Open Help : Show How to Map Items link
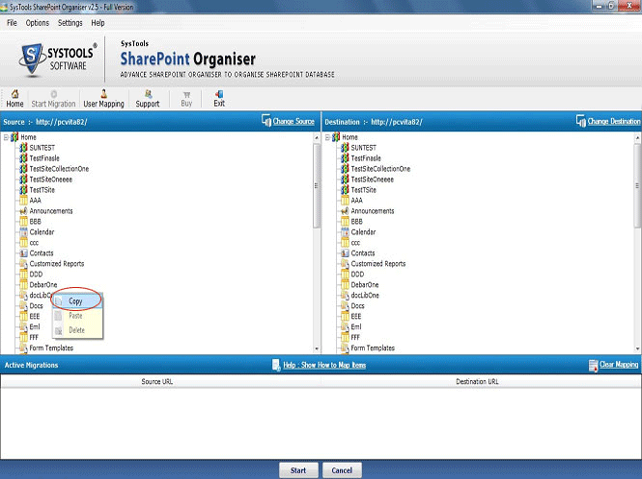This screenshot has height=479, width=642. click(x=325, y=365)
